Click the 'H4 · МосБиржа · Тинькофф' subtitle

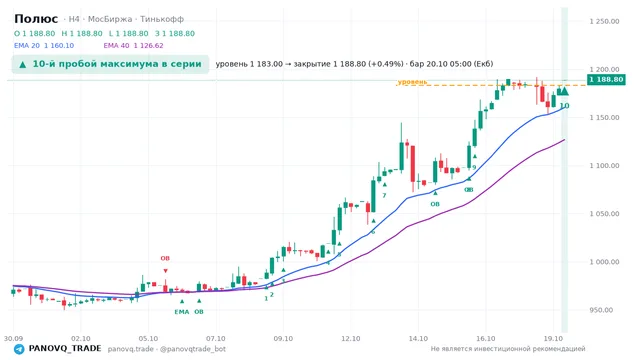coord(126,19)
